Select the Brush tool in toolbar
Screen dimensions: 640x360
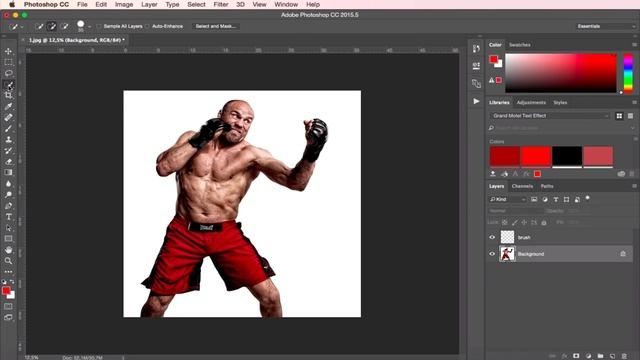pyautogui.click(x=8, y=129)
